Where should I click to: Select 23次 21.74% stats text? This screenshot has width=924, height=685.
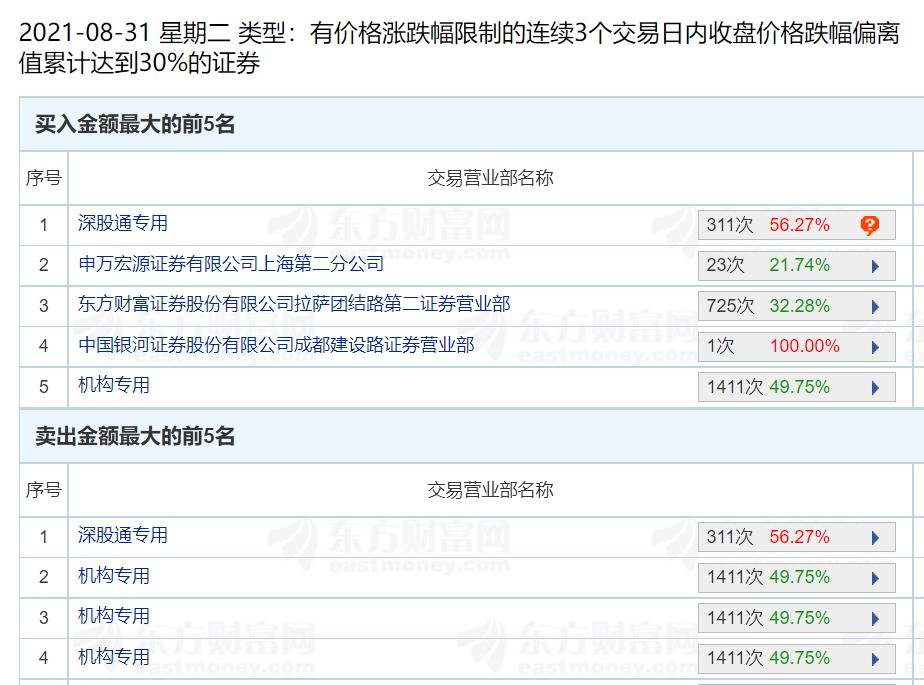tap(768, 265)
